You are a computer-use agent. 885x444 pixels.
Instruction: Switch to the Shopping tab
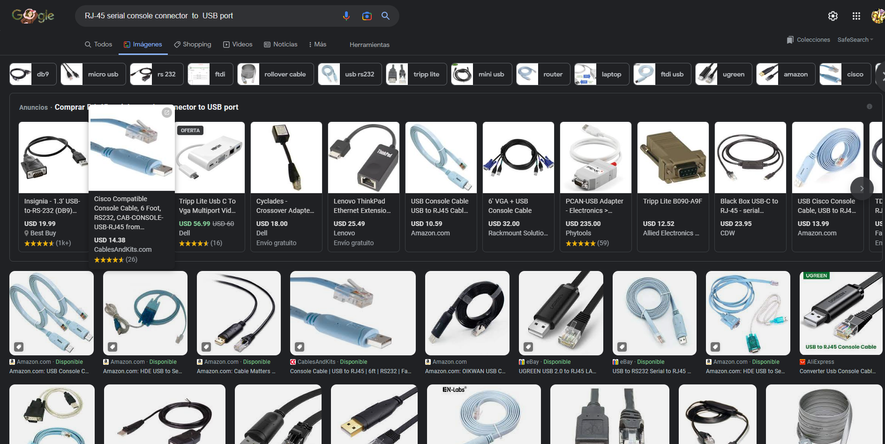(192, 44)
